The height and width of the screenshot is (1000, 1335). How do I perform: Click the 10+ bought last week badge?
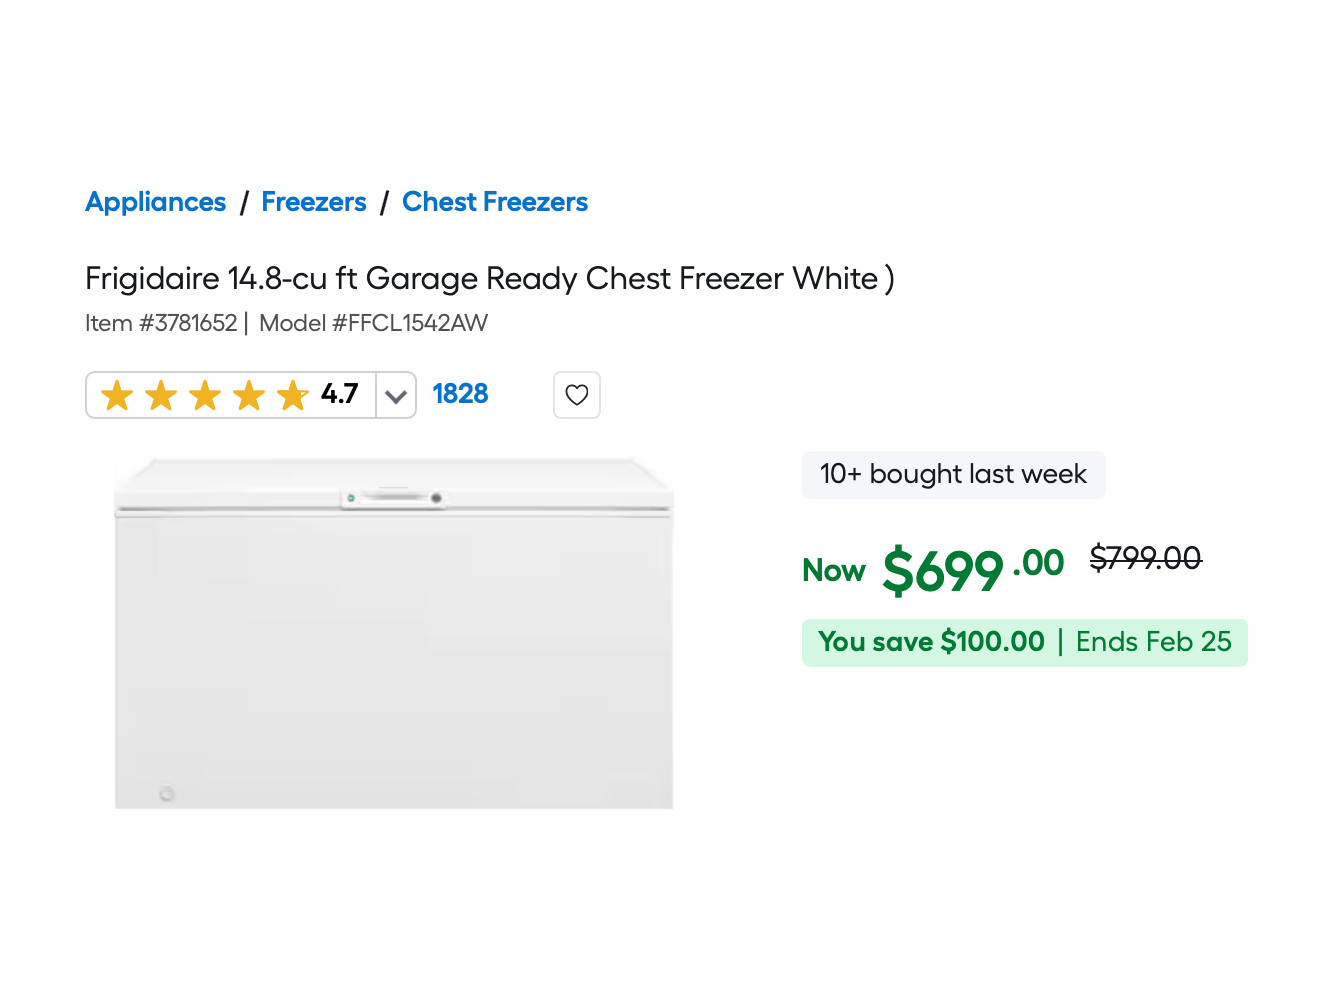tap(953, 474)
